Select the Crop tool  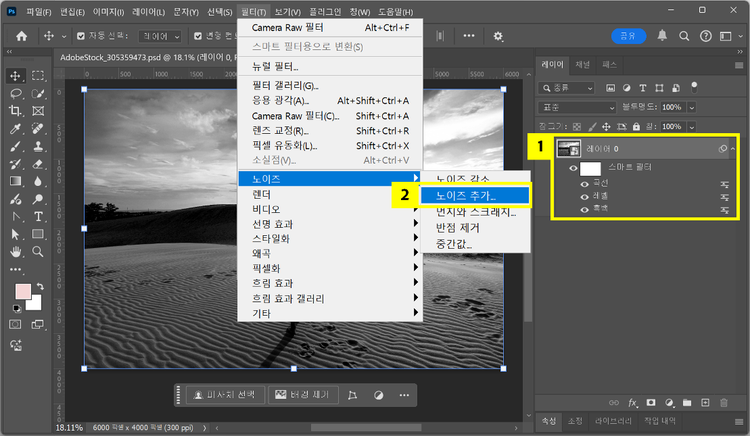point(15,111)
